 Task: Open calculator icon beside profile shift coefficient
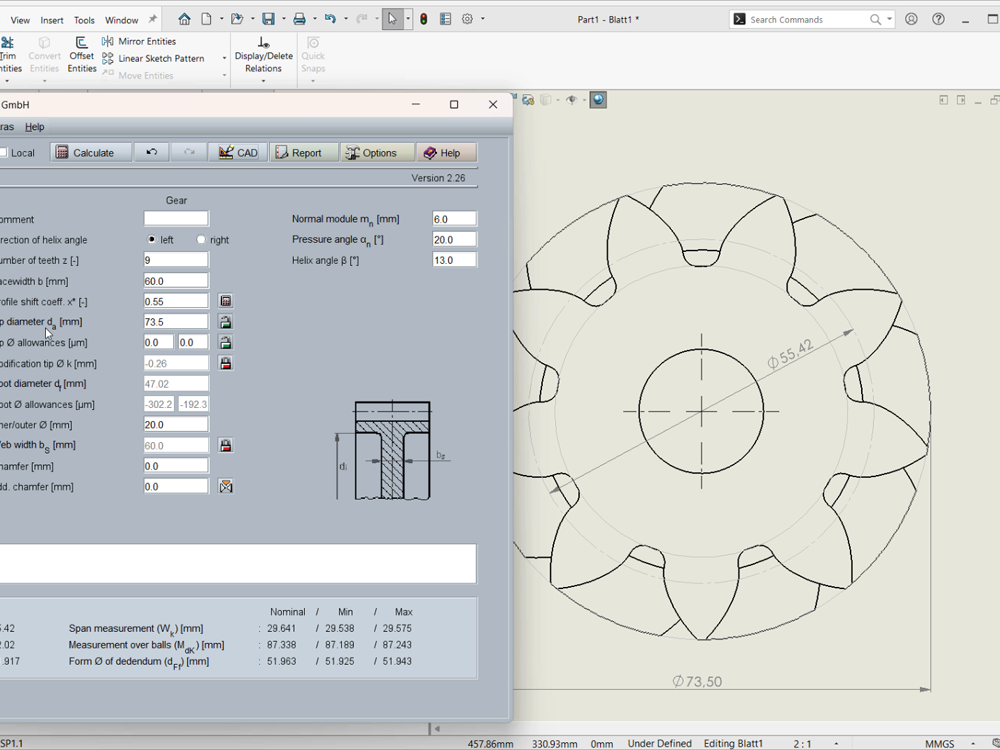click(226, 301)
